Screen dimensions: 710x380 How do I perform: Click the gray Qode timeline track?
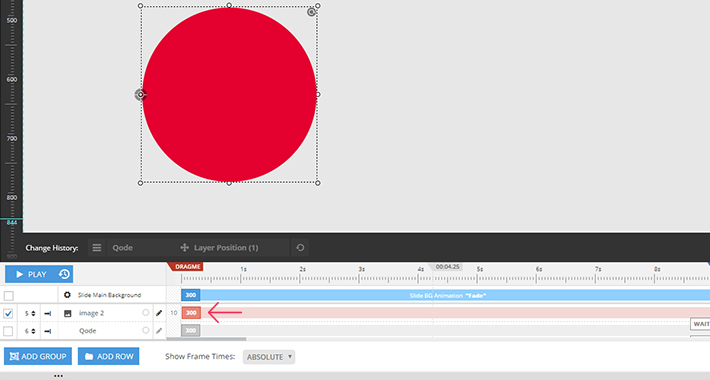[x=445, y=331]
